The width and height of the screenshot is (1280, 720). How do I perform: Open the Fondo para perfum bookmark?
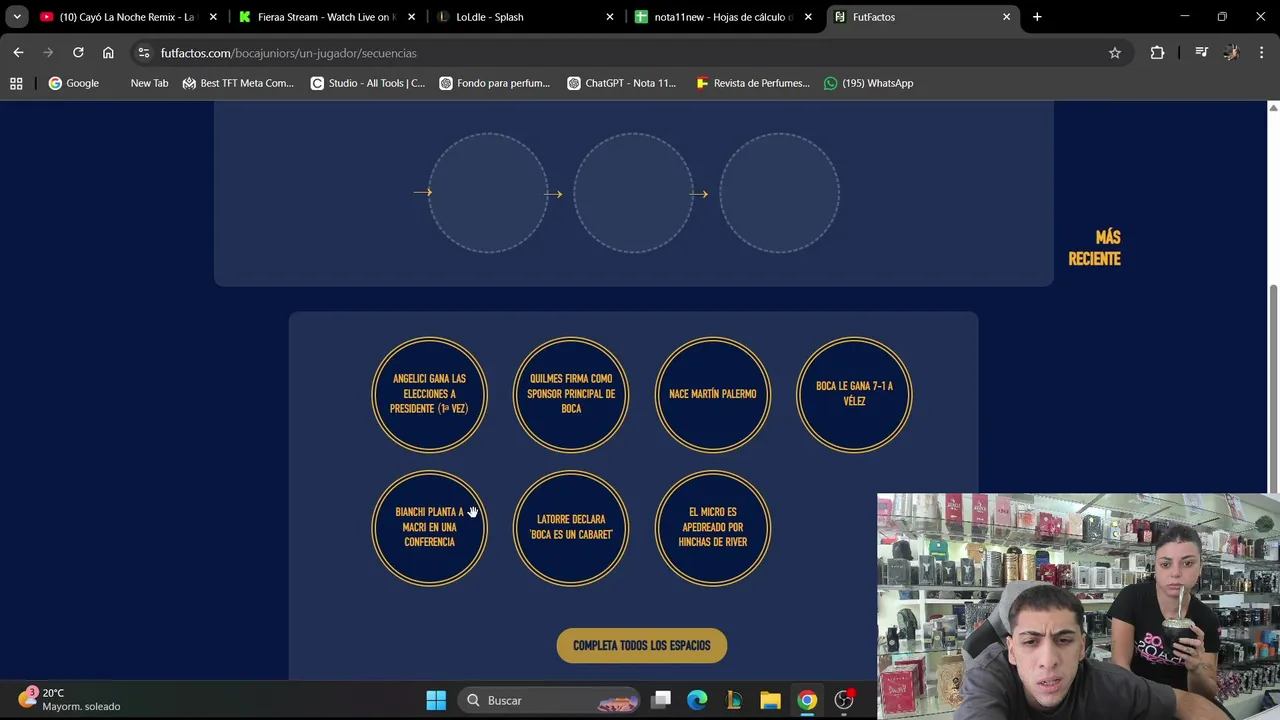click(x=495, y=83)
